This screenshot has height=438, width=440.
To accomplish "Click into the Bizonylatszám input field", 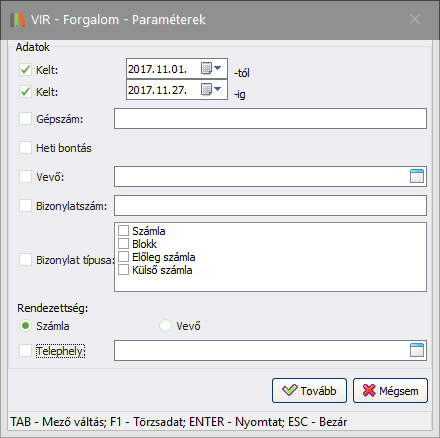I will click(270, 206).
